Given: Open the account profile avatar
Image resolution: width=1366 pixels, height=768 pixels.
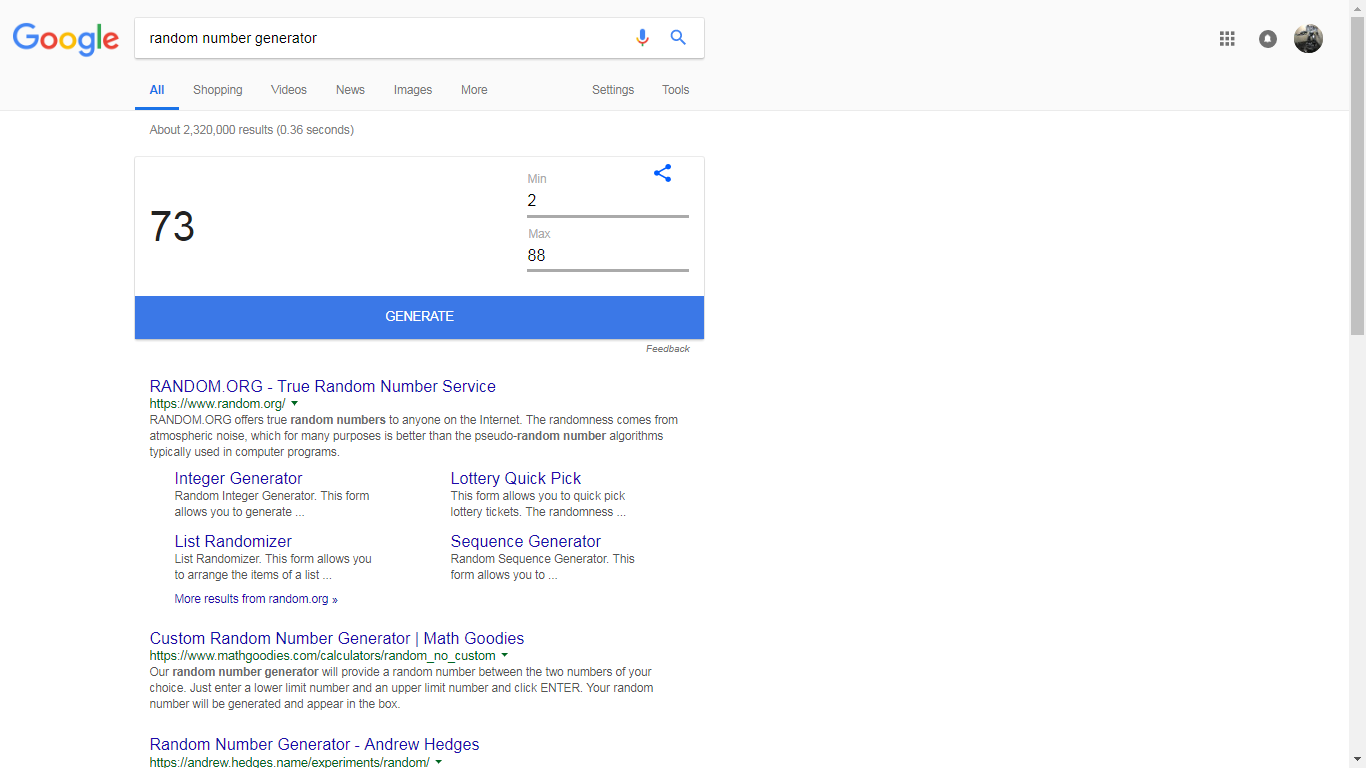Looking at the screenshot, I should (1308, 39).
